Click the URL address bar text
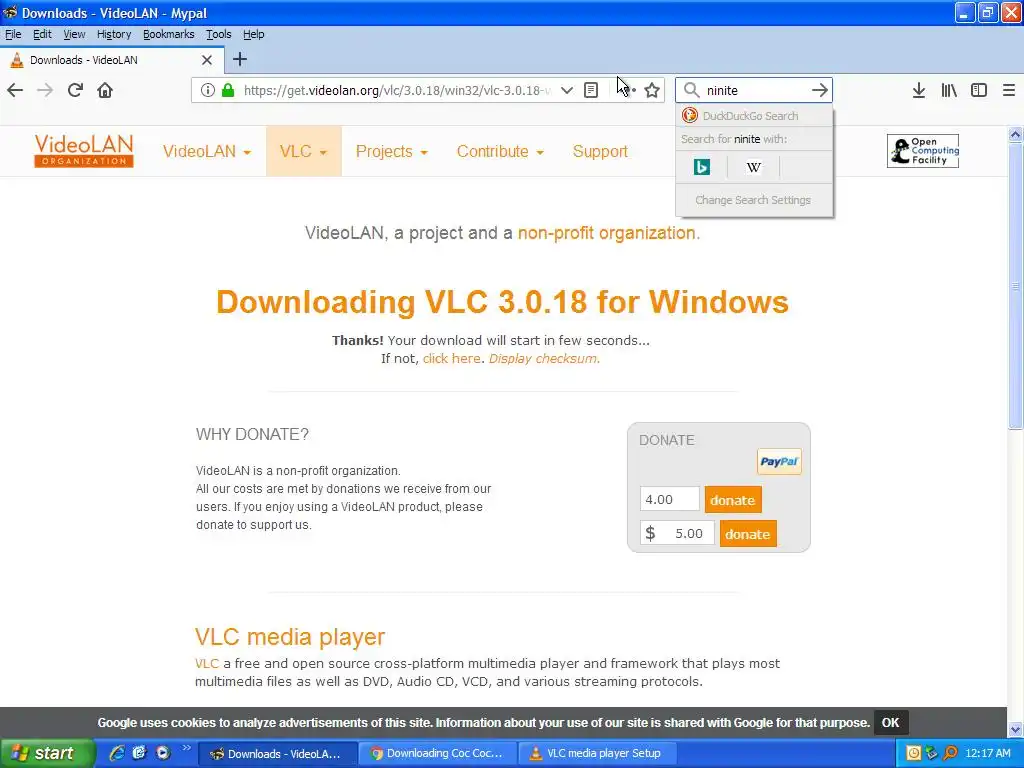The width and height of the screenshot is (1024, 768). (397, 90)
